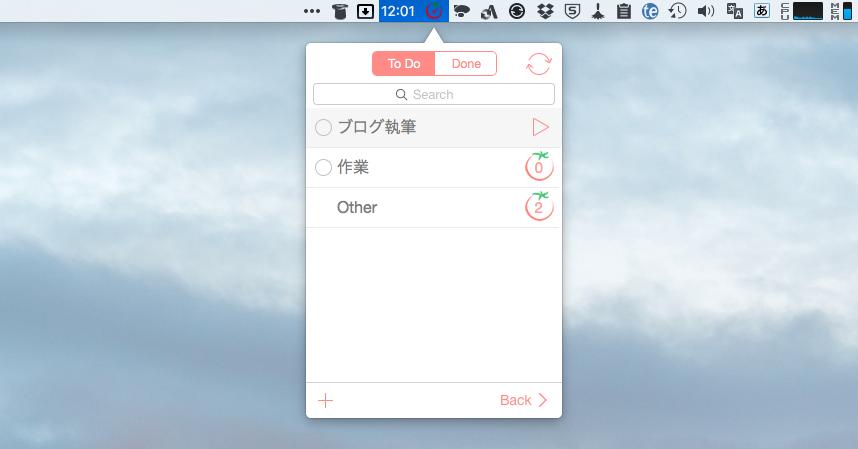Image resolution: width=858 pixels, height=449 pixels.
Task: Click the stylized A menu bar icon
Action: pyautogui.click(x=489, y=11)
